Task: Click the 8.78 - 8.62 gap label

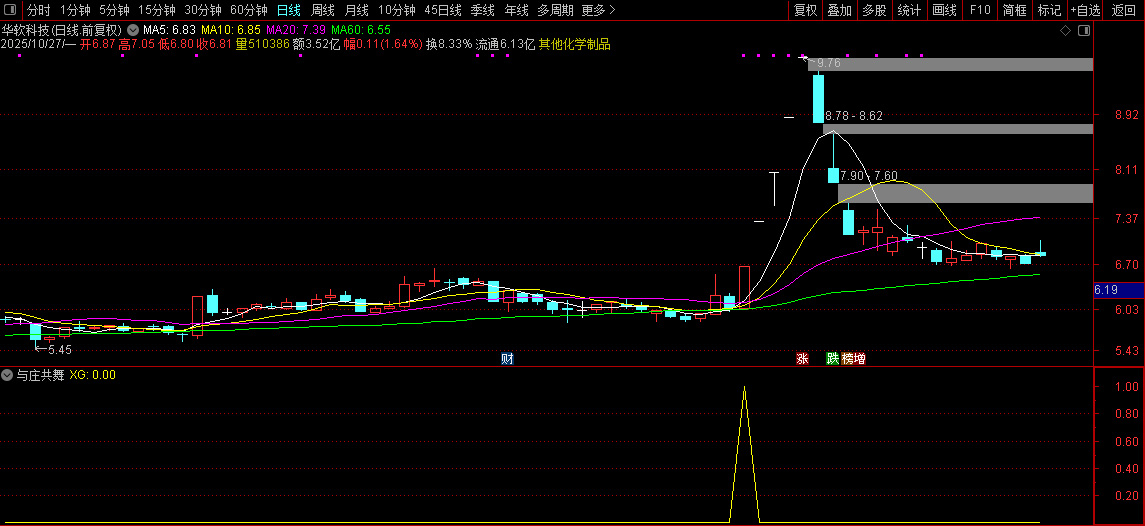Action: [x=854, y=116]
